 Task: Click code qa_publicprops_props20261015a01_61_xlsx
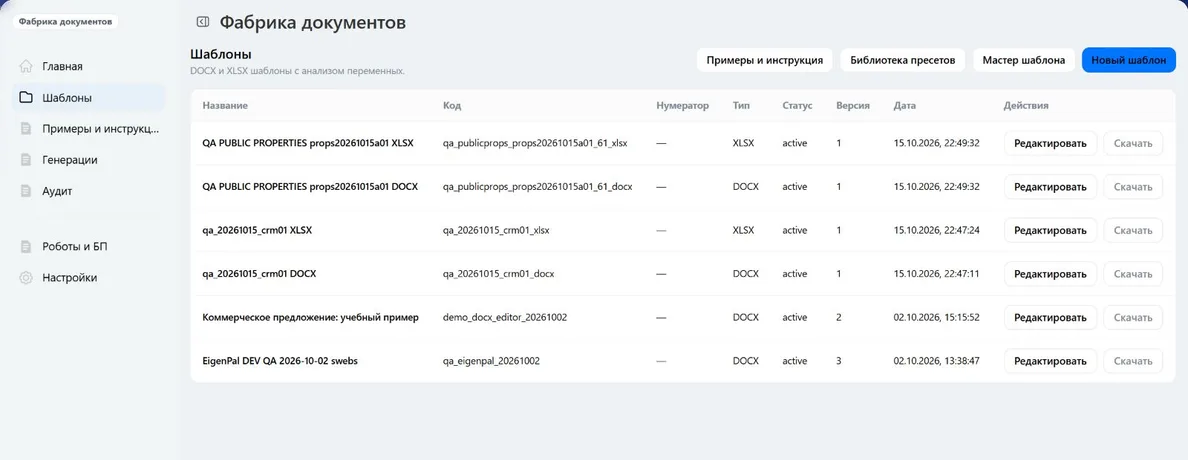pos(535,142)
